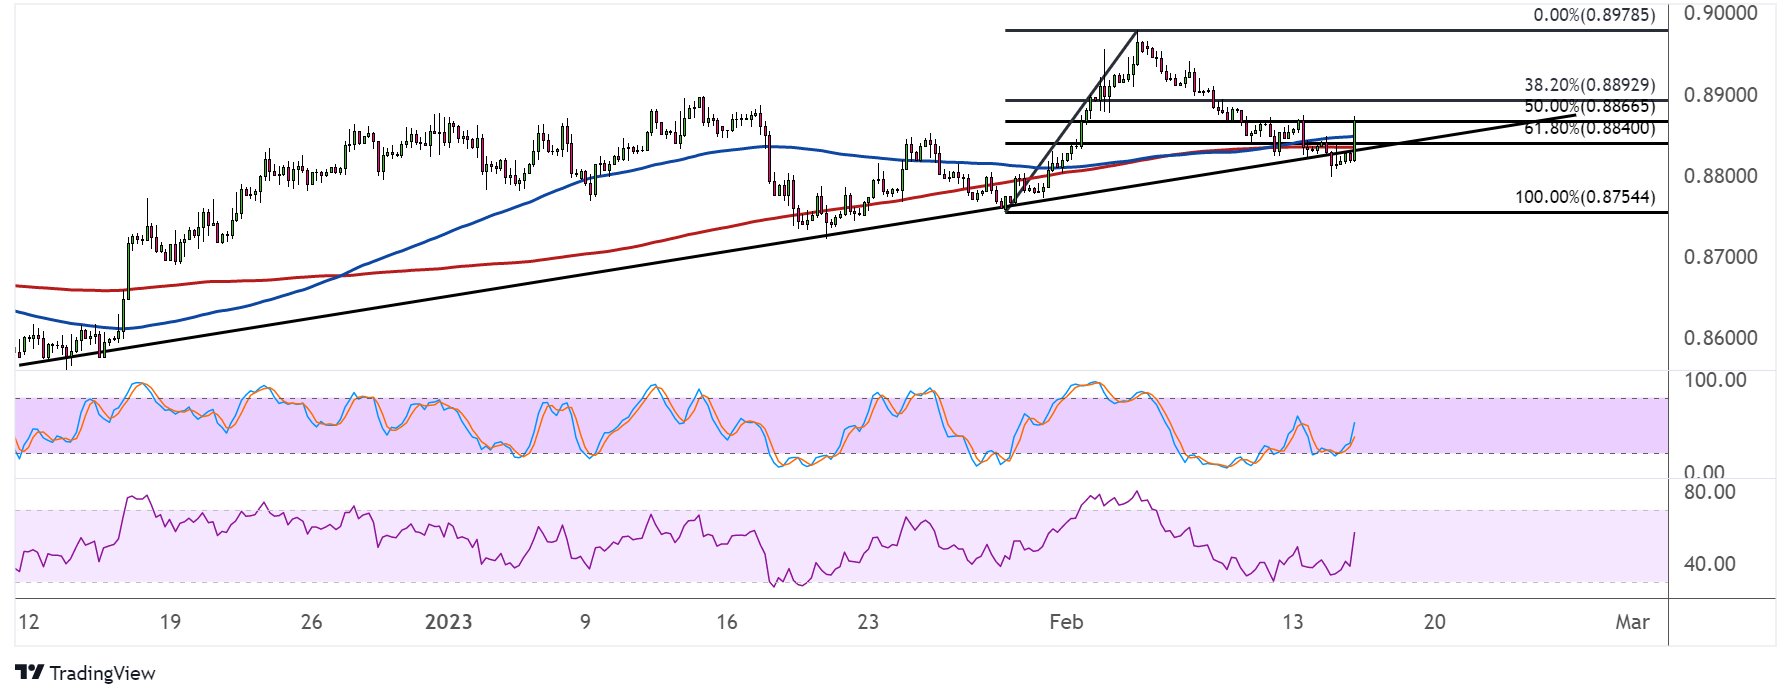Click the 23 date axis label
The image size is (1791, 699).
click(x=868, y=622)
